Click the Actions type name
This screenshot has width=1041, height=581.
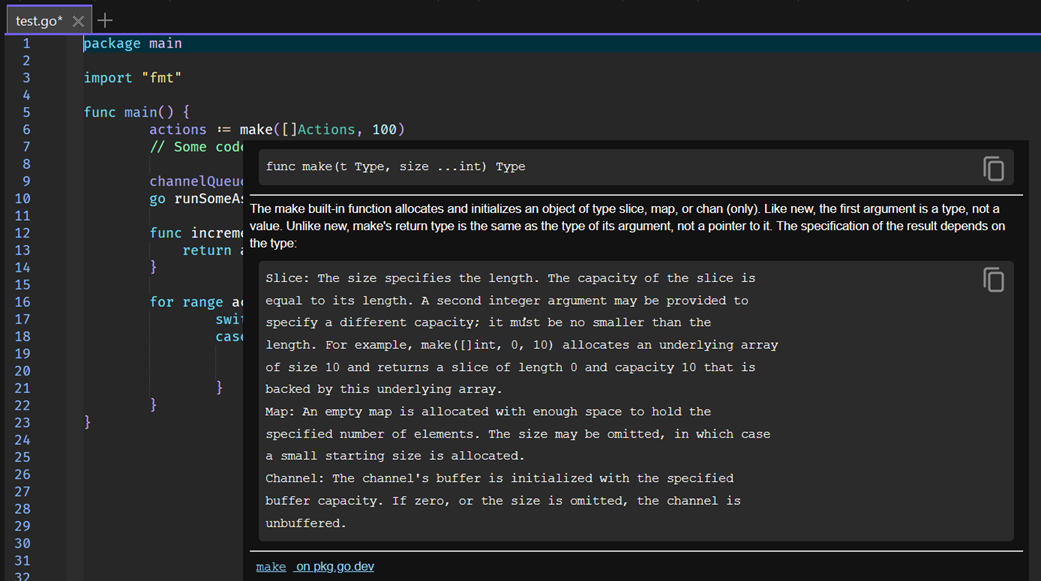point(327,129)
